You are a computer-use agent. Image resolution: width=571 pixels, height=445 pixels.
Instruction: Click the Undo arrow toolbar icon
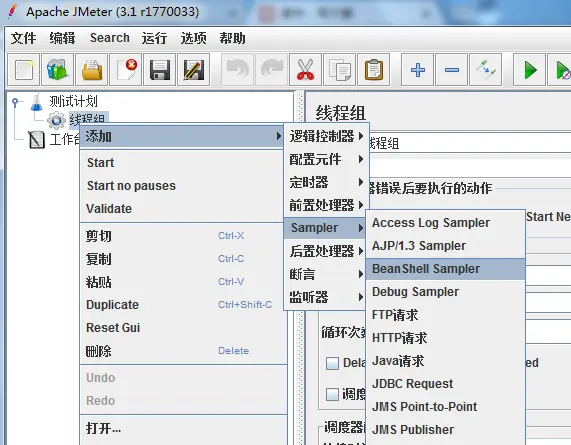click(x=237, y=70)
